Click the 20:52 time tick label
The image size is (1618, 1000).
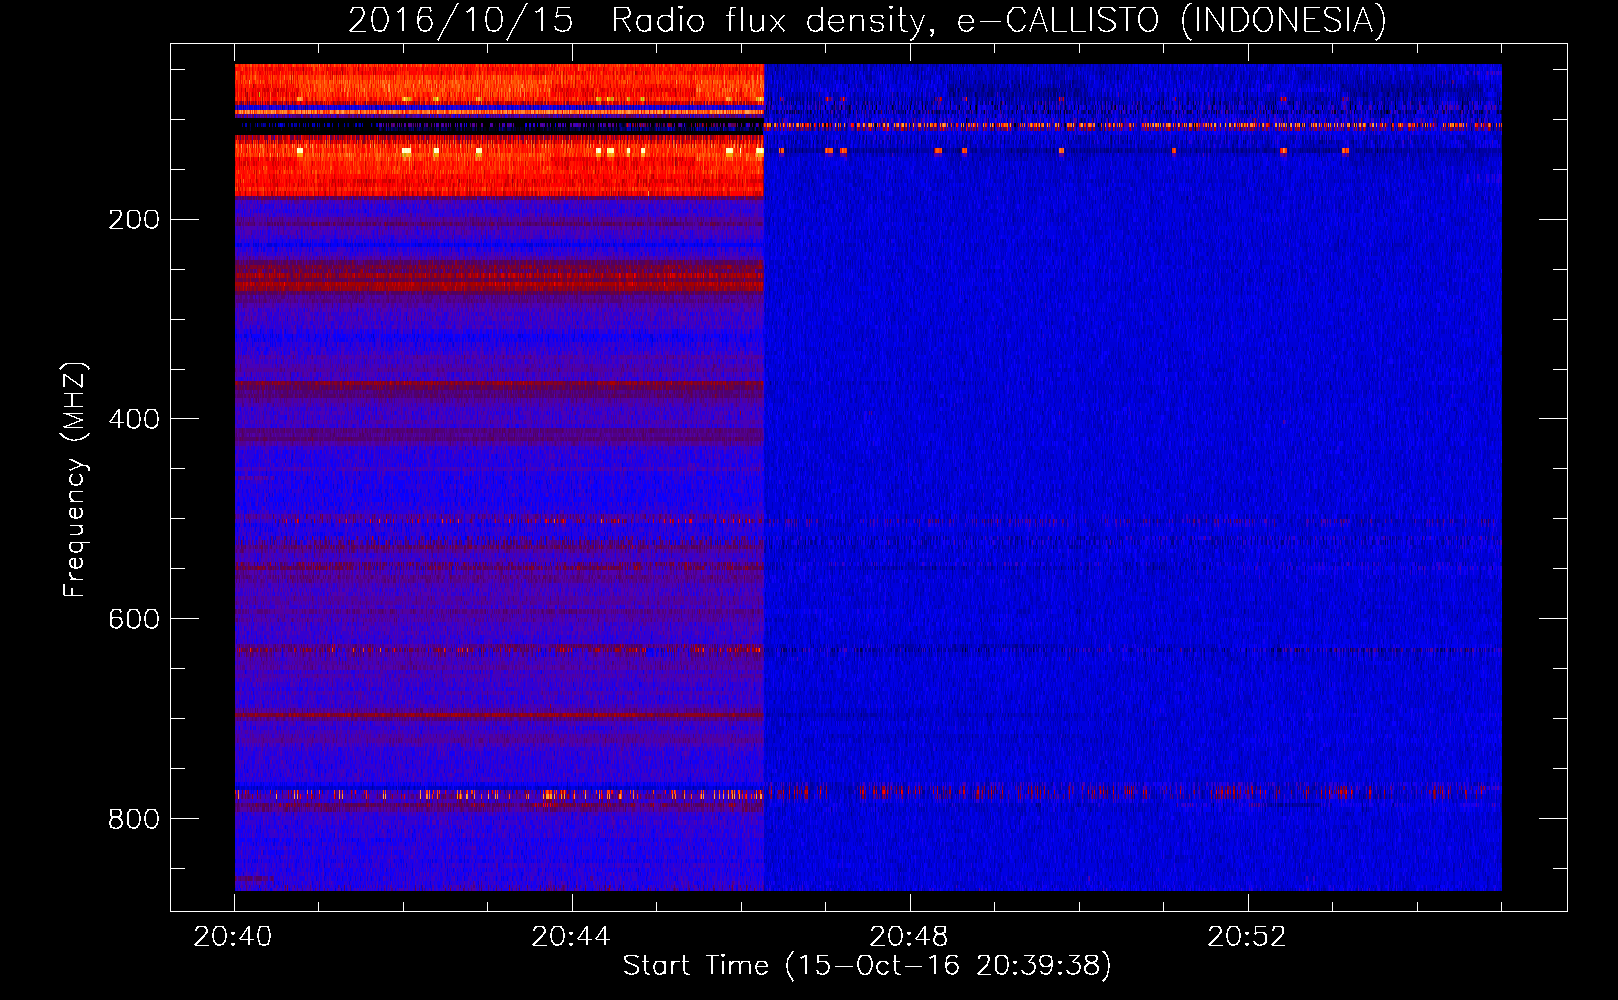[x=1247, y=937]
